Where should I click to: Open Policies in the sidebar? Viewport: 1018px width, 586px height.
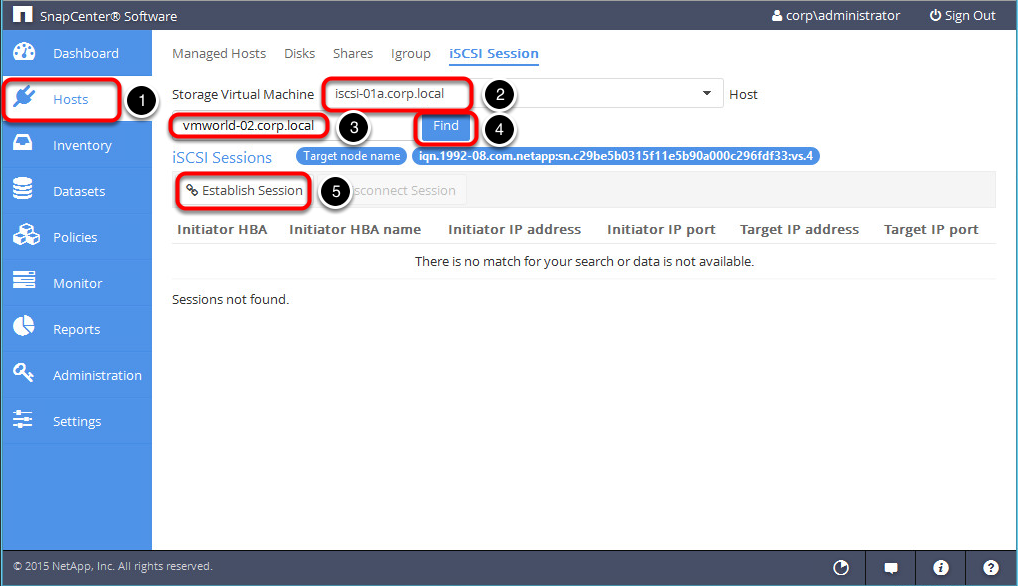pos(77,238)
